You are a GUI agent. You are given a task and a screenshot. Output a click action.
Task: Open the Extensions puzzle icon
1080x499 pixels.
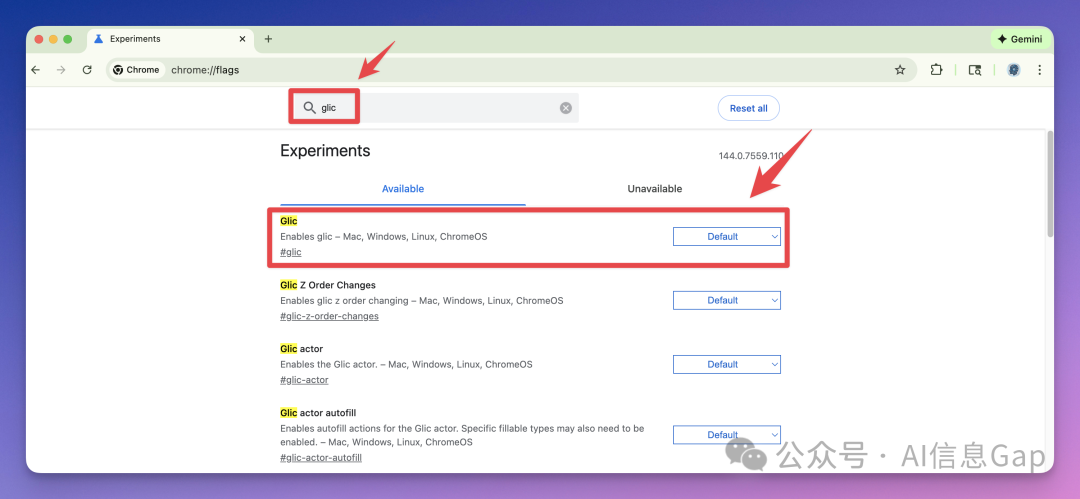point(936,70)
